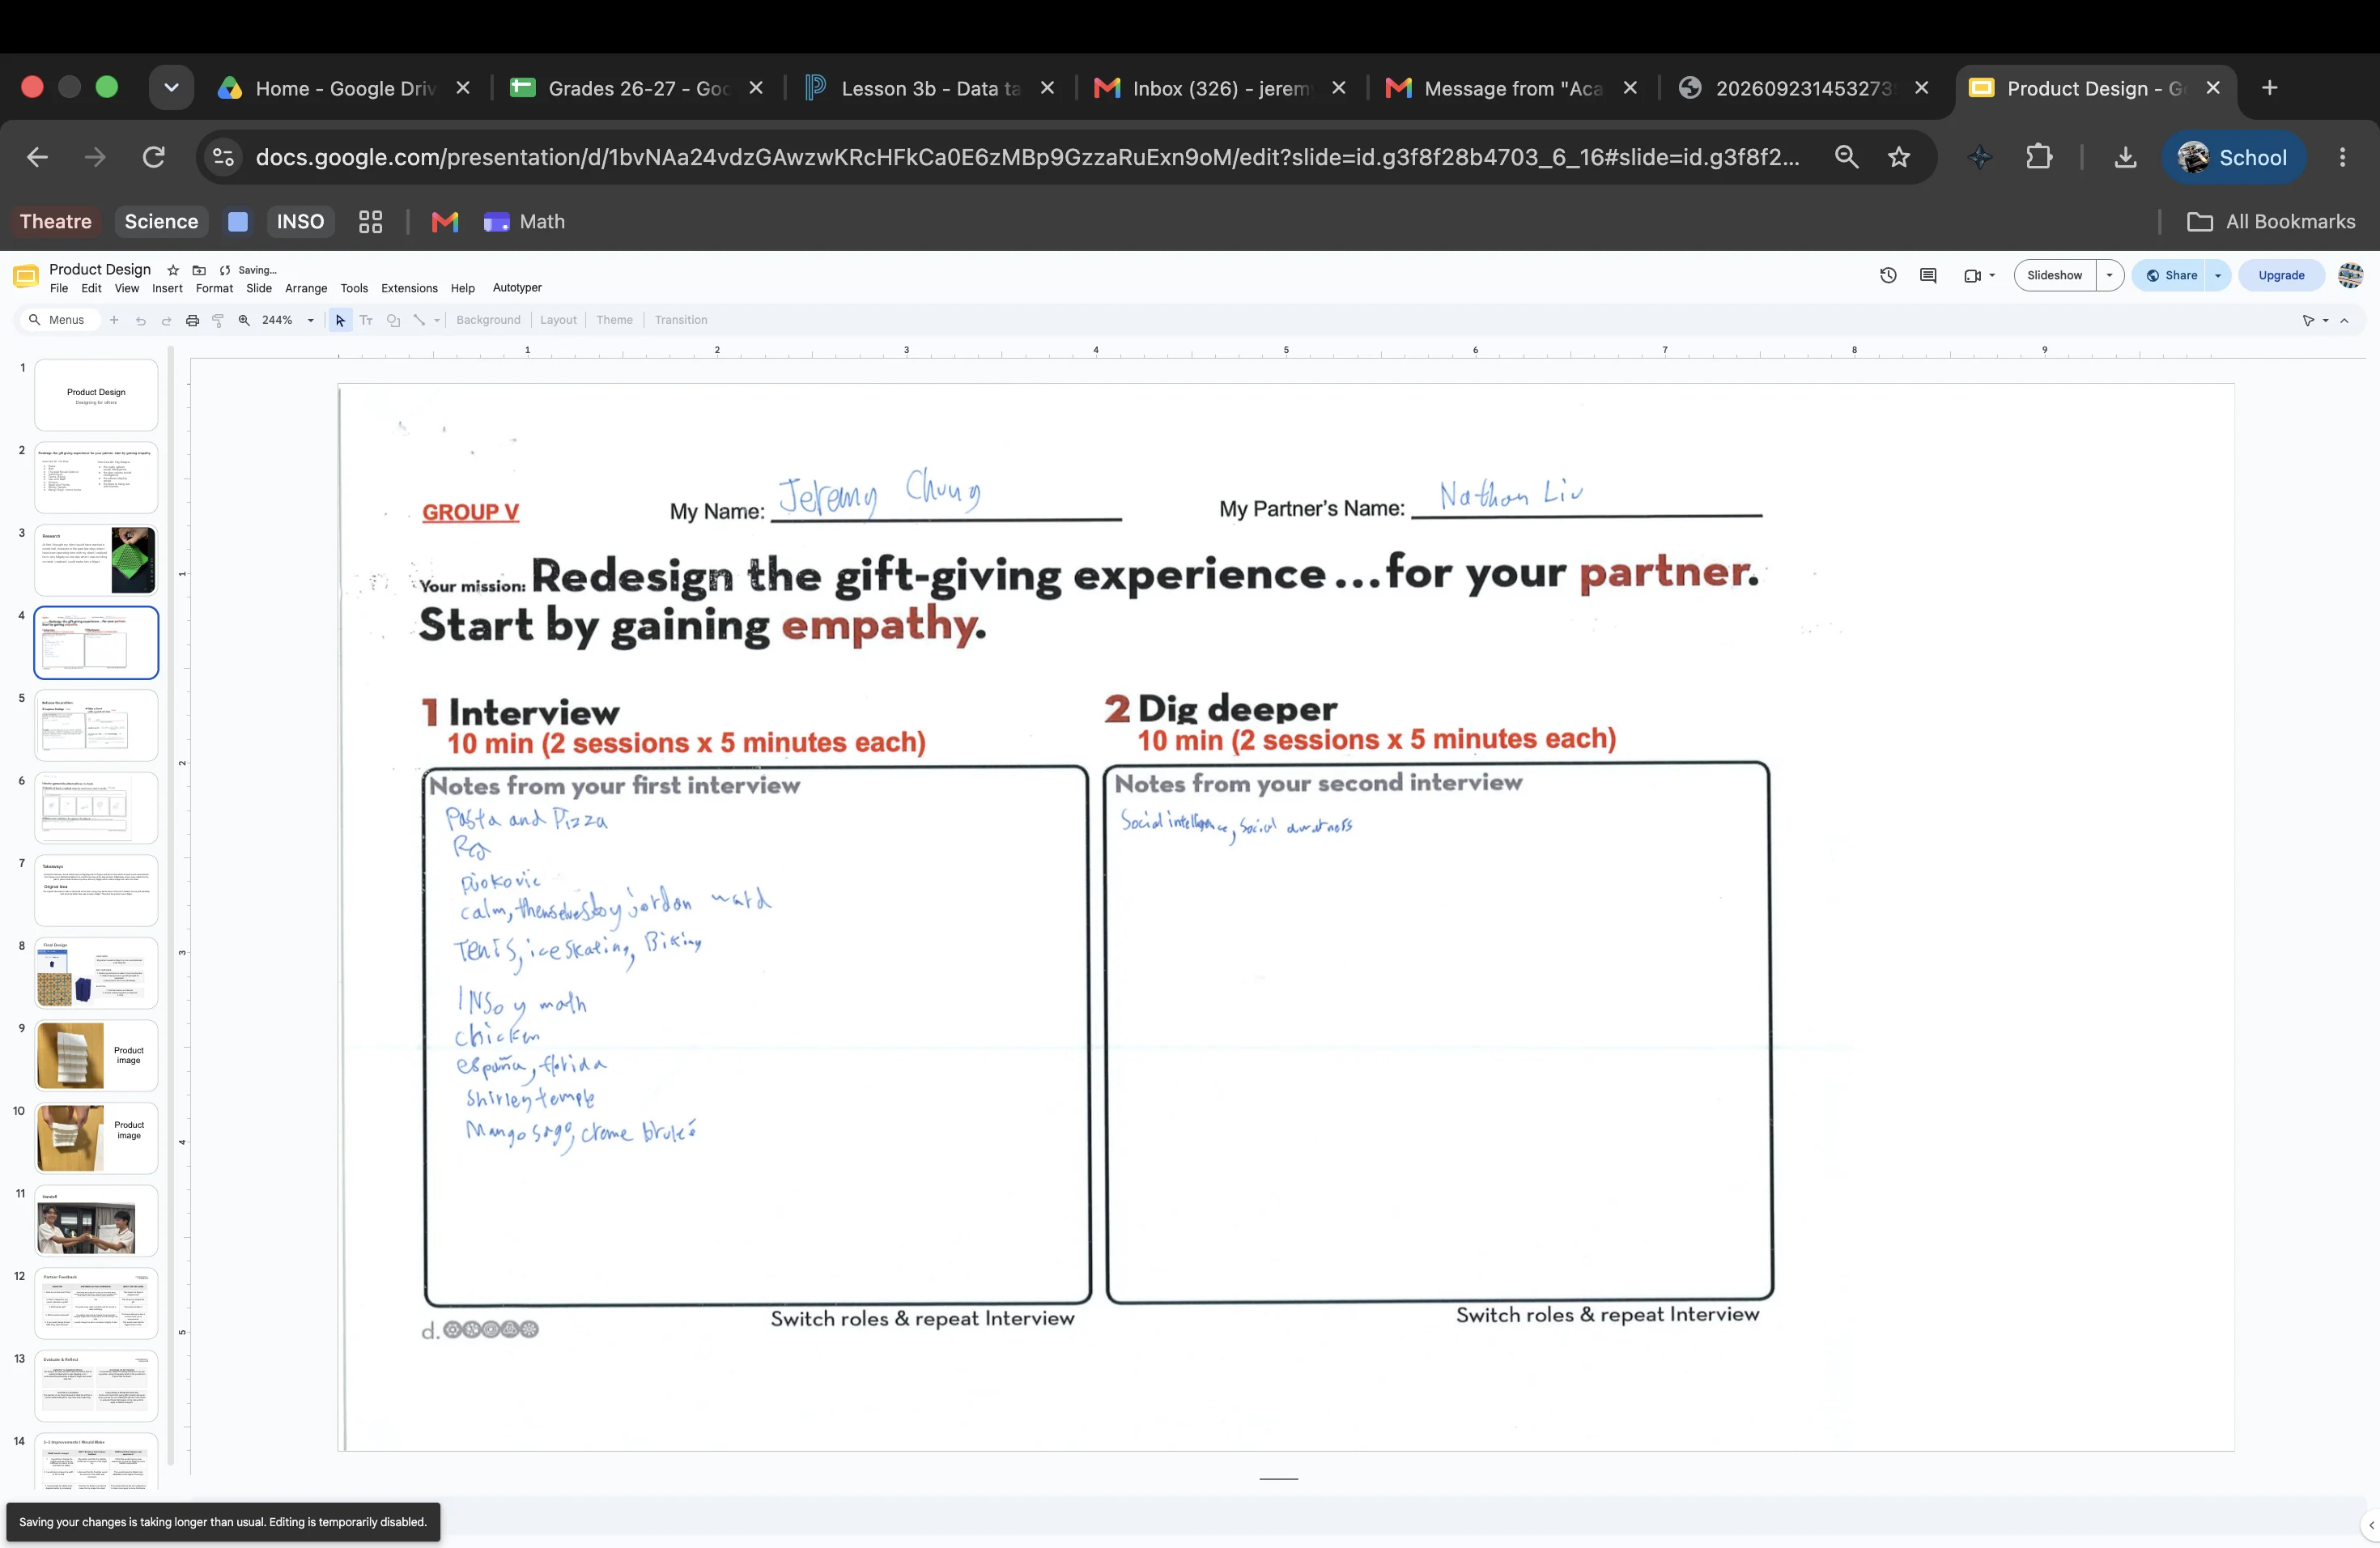This screenshot has height=1548, width=2380.
Task: Click the move to folder icon
Action: coord(199,270)
